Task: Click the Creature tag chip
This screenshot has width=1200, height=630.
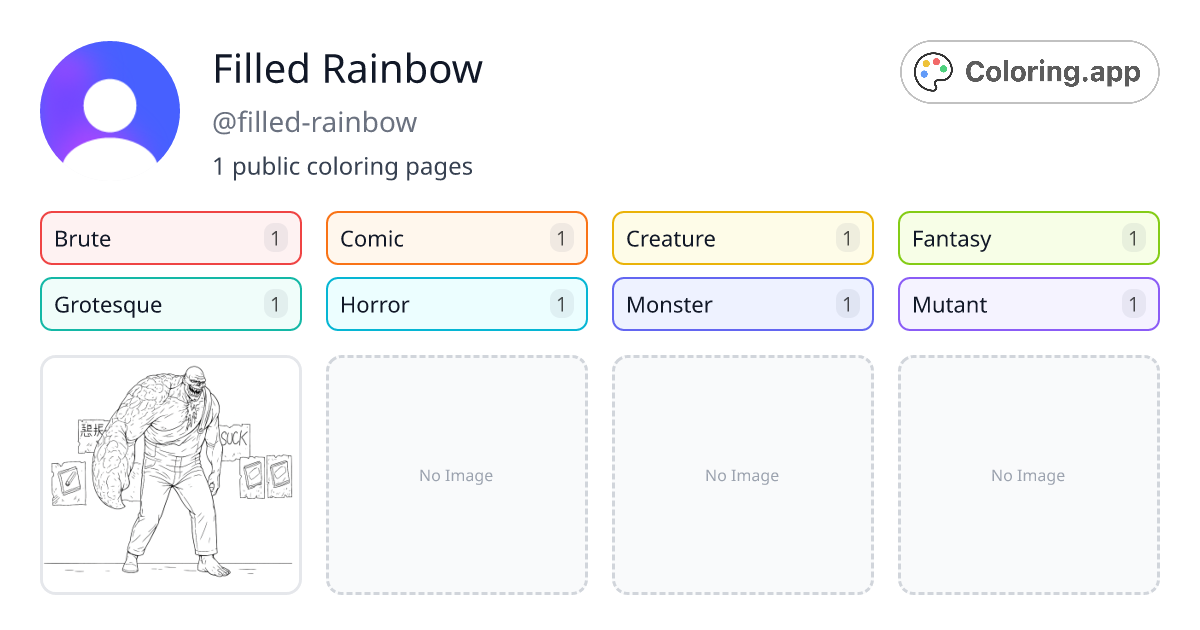Action: coord(742,238)
